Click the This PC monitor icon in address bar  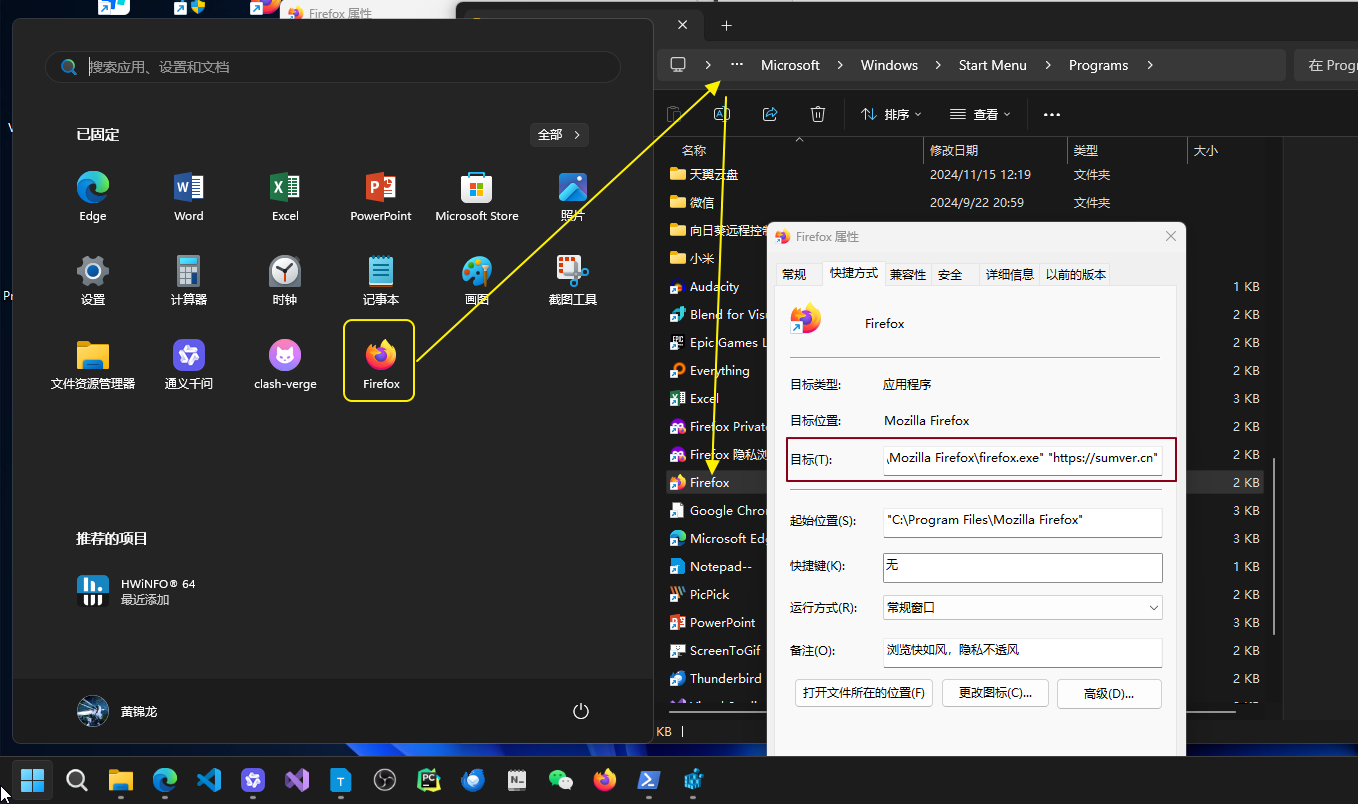(x=678, y=65)
